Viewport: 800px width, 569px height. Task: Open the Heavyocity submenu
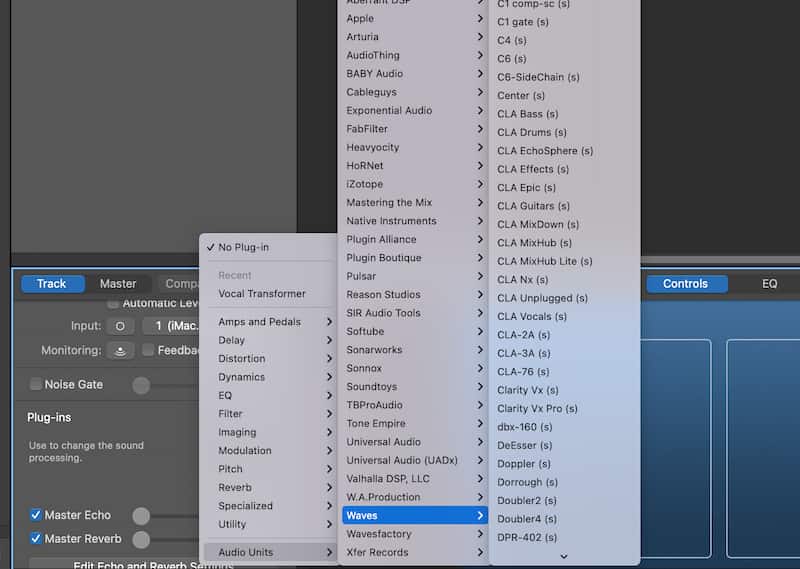coord(414,147)
